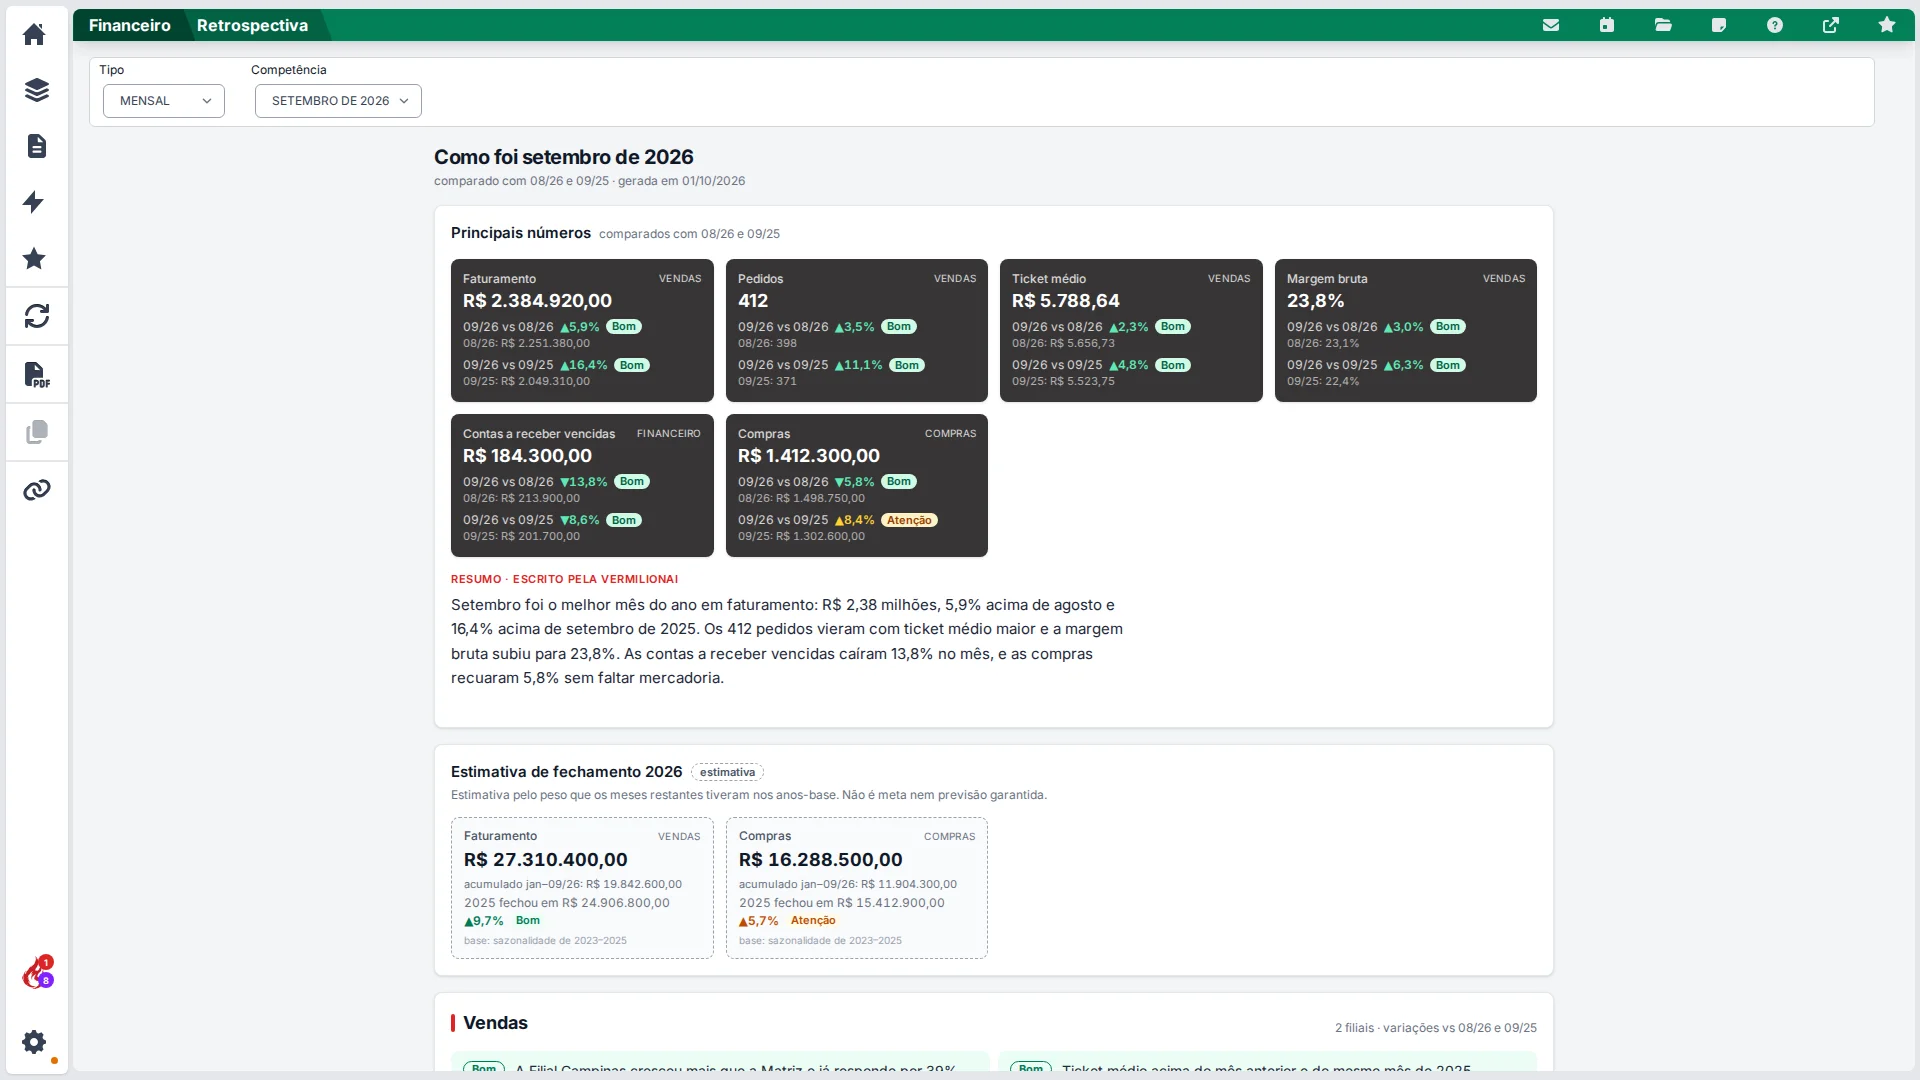The image size is (1920, 1080).
Task: Click the star icon in top header
Action: 1887,25
